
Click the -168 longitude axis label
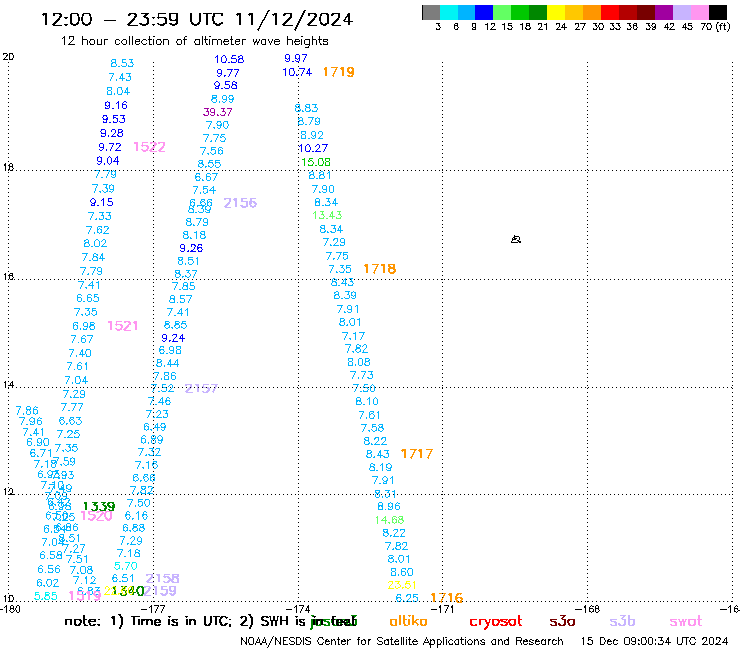588,609
